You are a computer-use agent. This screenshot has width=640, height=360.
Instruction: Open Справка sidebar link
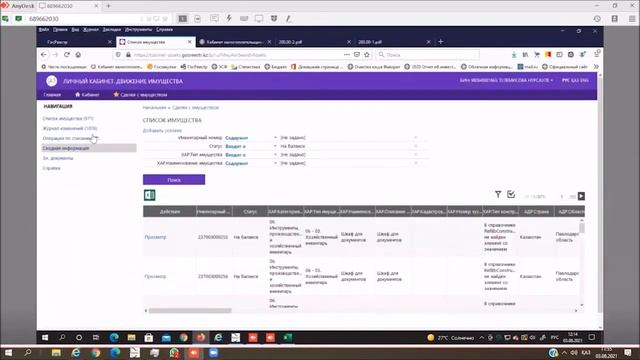(51, 168)
